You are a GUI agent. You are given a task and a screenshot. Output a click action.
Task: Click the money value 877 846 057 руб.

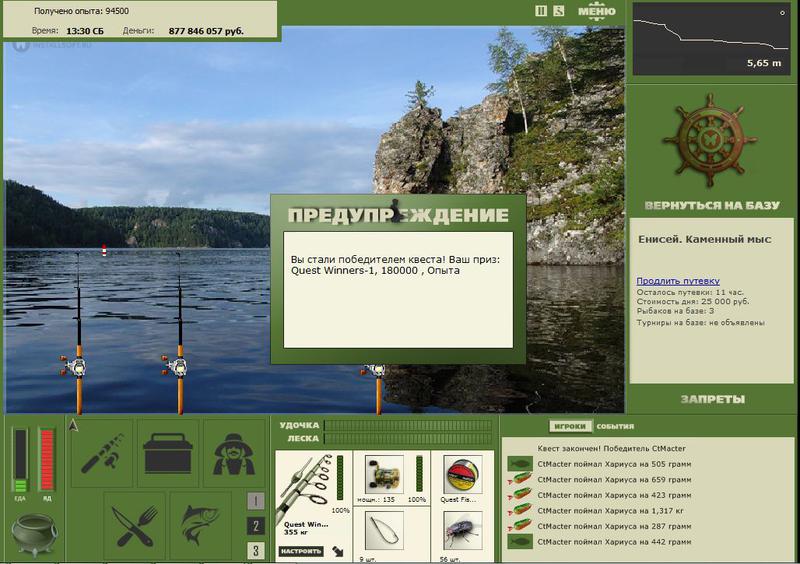point(206,31)
